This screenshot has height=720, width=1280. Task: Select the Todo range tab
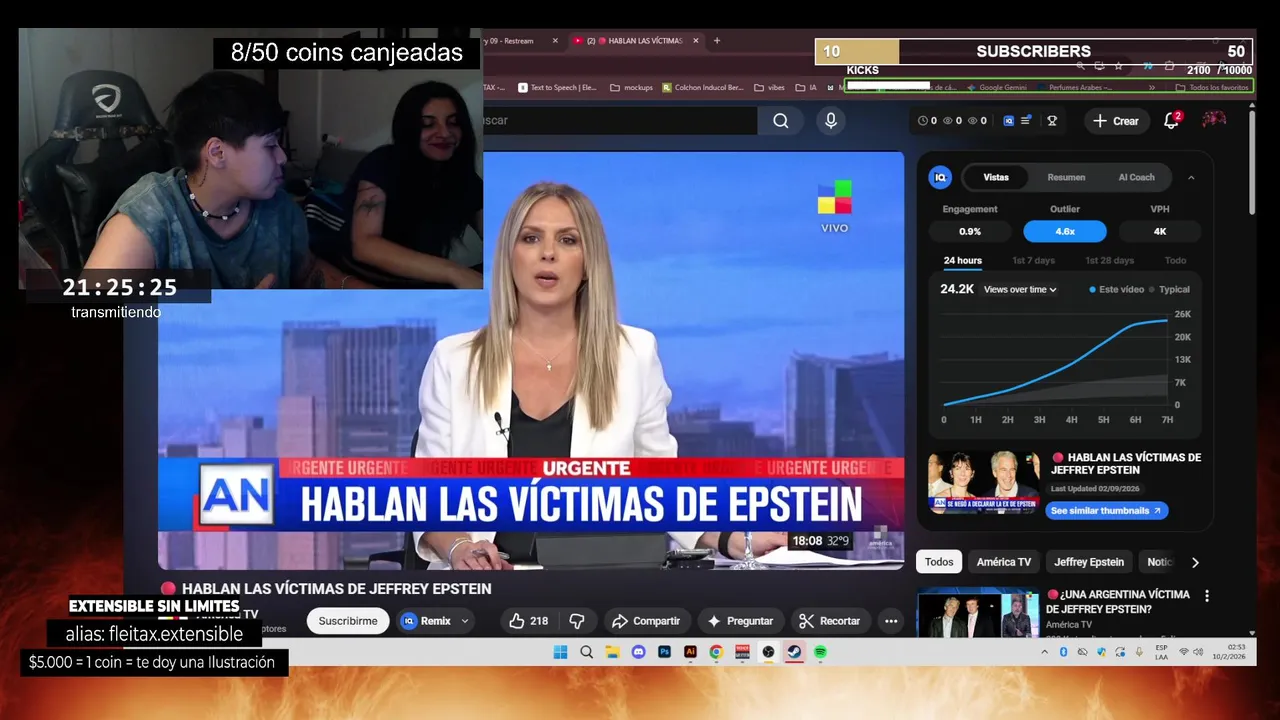point(1176,260)
